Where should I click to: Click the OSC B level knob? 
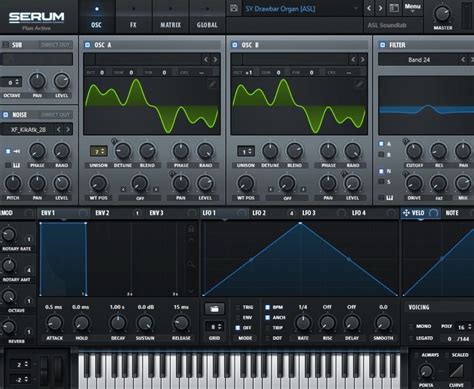point(352,184)
